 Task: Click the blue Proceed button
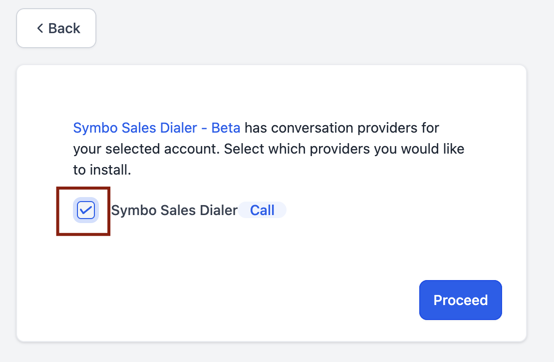point(460,300)
